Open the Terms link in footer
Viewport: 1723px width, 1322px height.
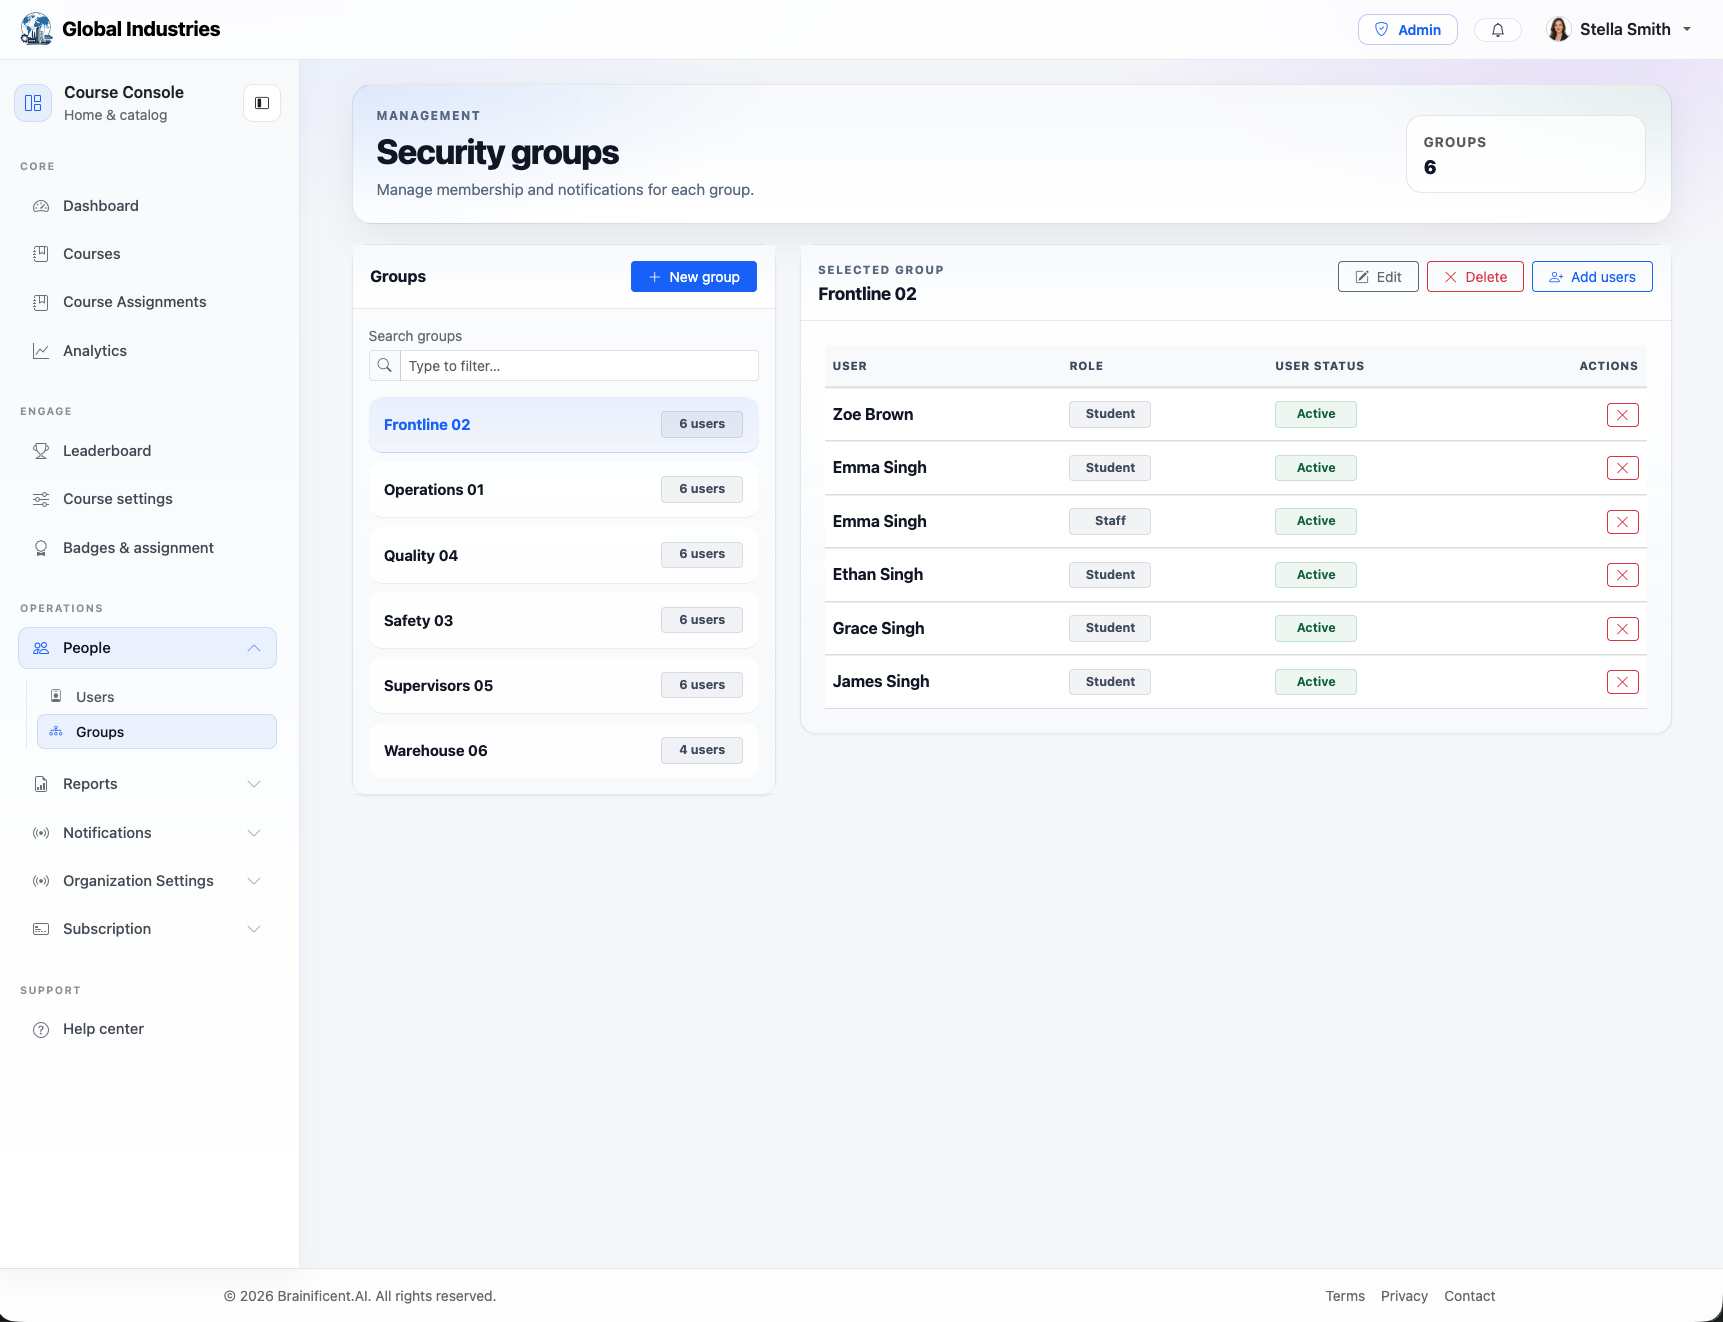point(1345,1296)
